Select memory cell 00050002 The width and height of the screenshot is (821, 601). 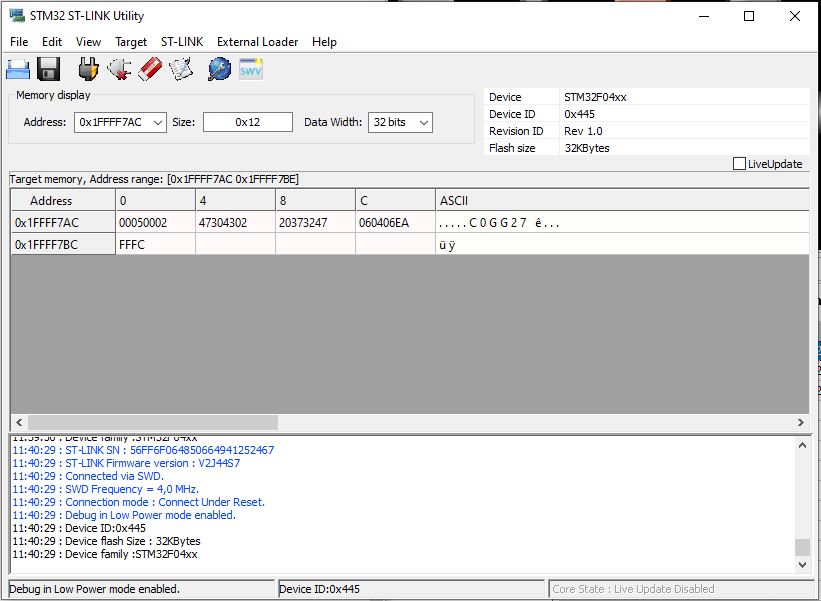(x=155, y=222)
